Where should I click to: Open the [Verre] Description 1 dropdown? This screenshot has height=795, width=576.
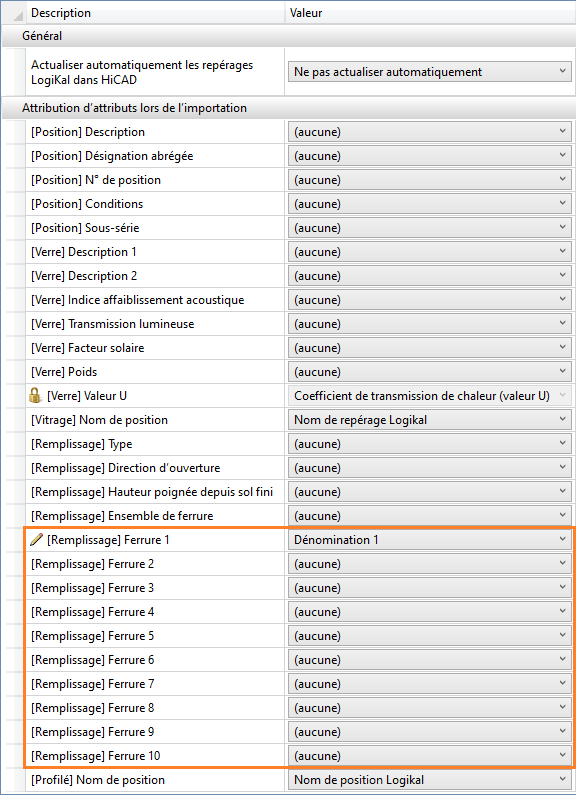point(429,252)
